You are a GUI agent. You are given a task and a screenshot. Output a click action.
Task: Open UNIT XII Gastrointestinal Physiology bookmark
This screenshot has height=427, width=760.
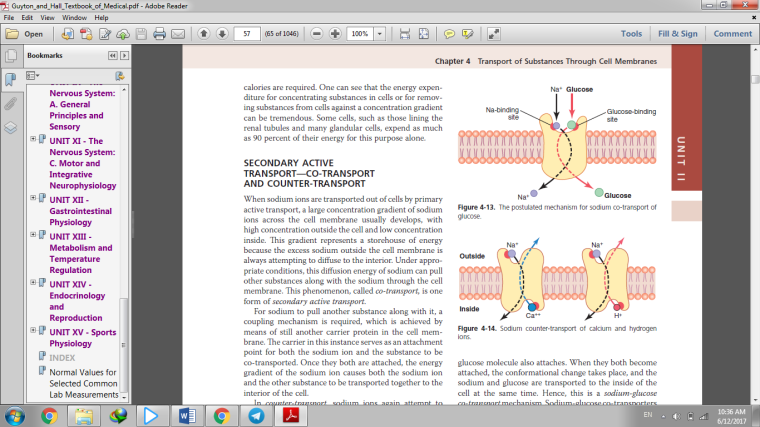coord(80,211)
